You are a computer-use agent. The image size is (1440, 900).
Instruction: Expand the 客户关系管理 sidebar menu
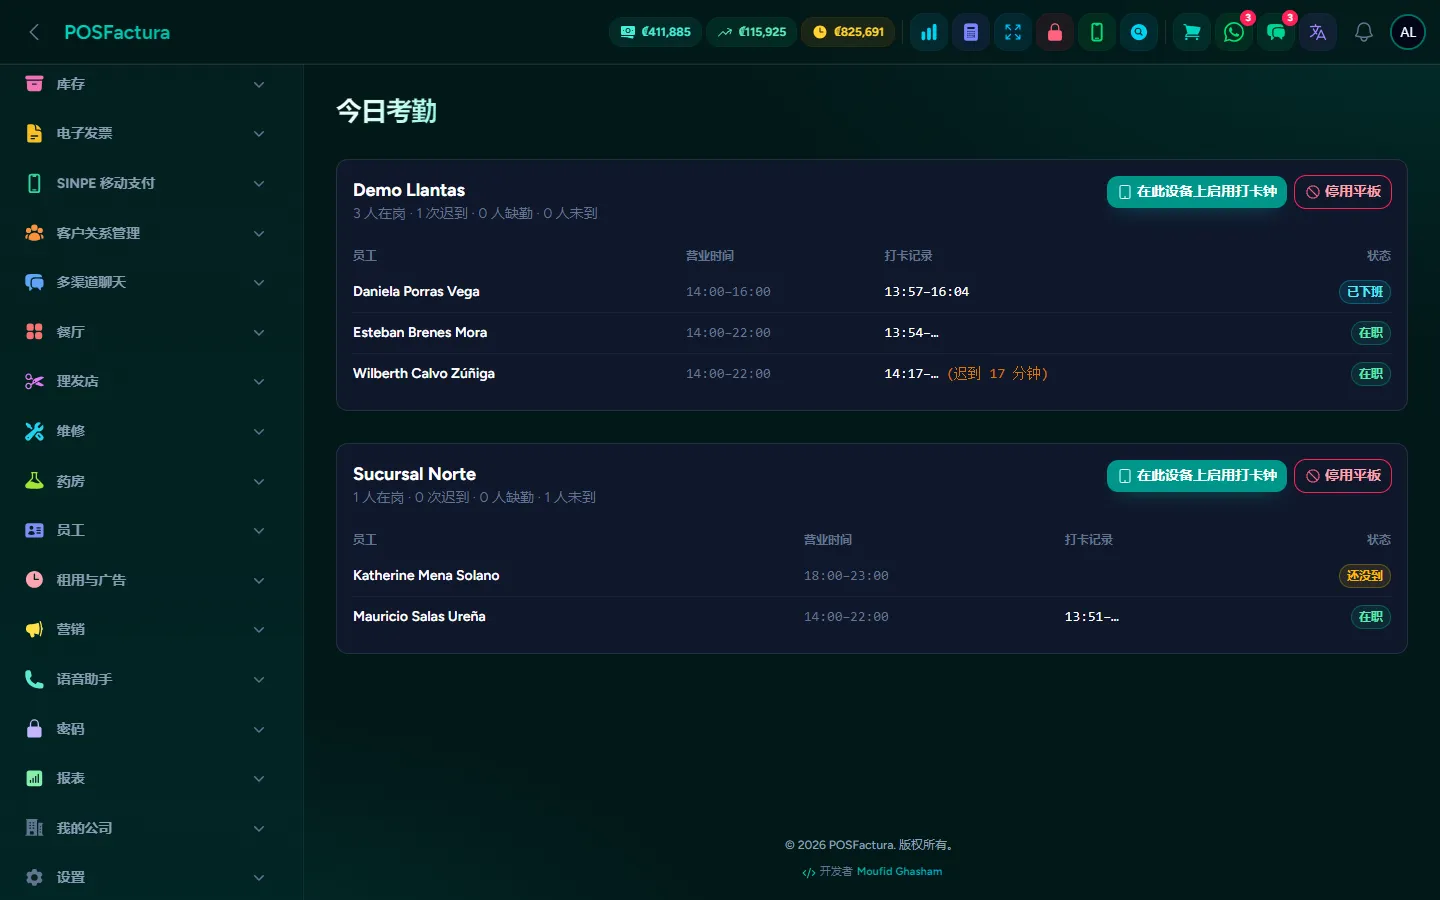tap(146, 233)
